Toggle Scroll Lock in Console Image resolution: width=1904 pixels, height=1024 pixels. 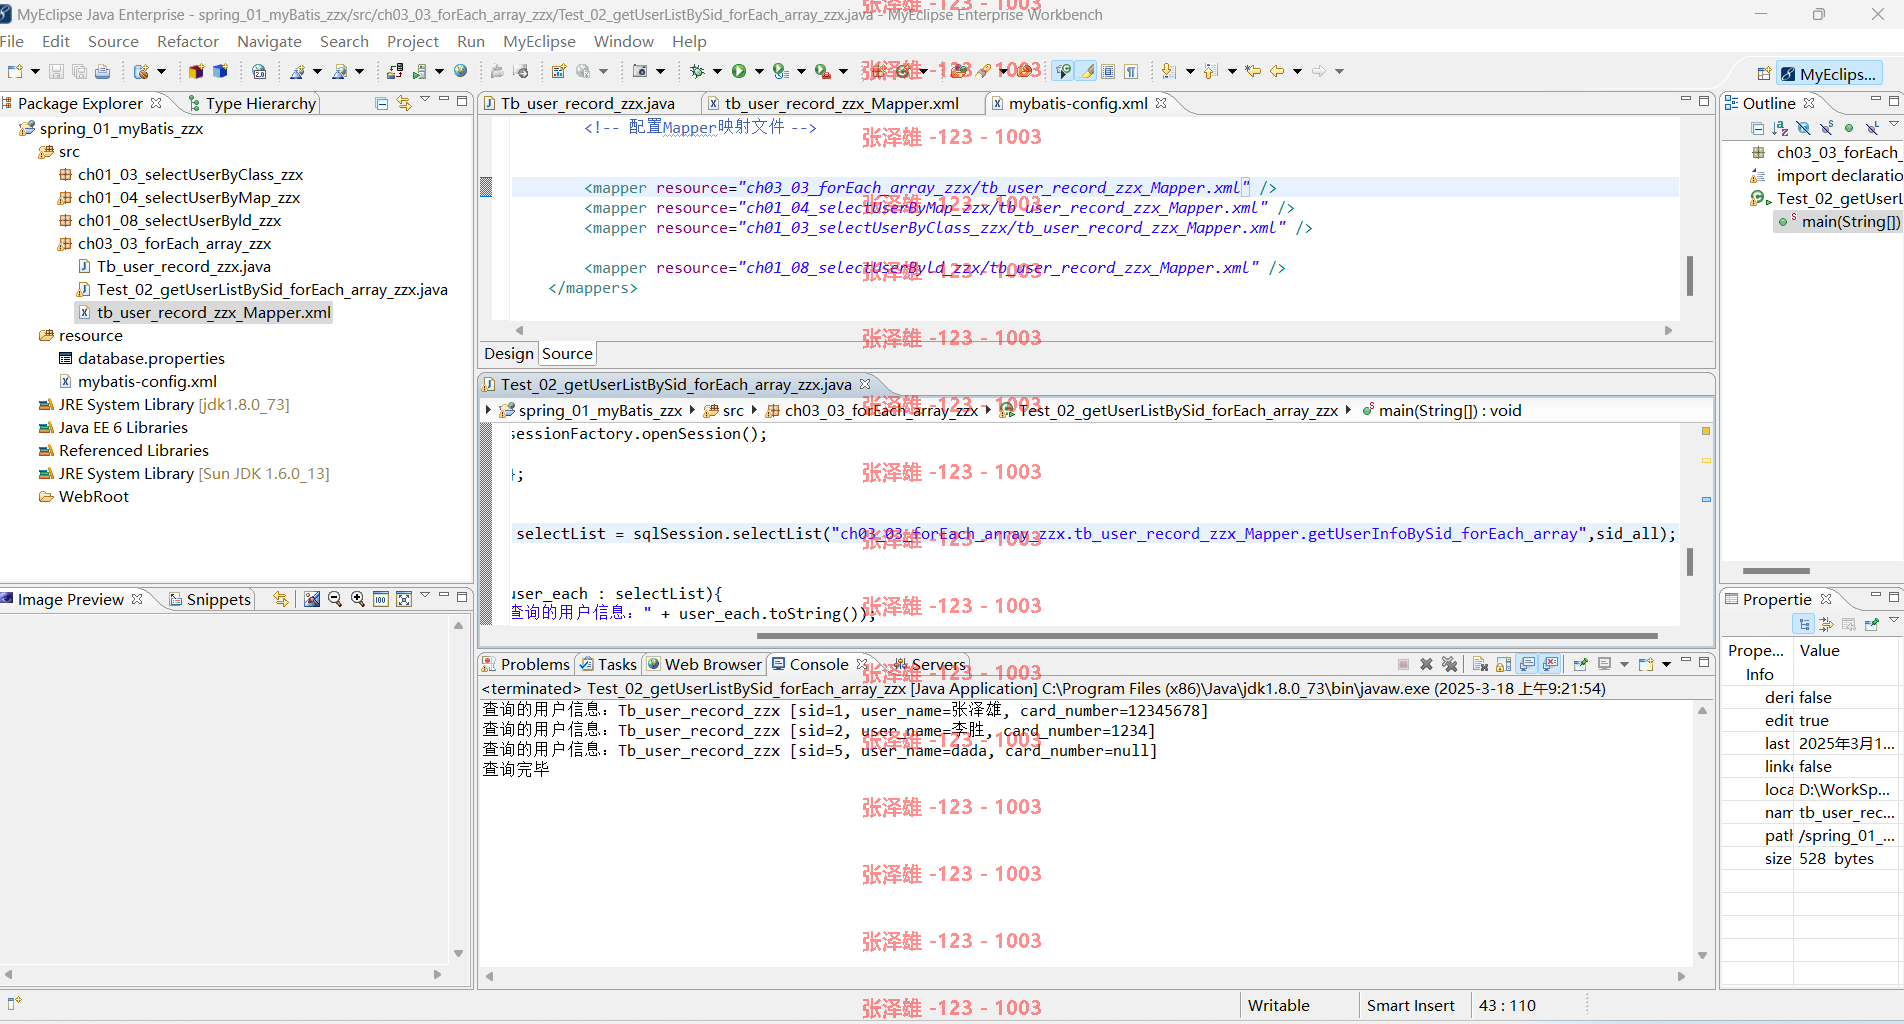[1503, 664]
